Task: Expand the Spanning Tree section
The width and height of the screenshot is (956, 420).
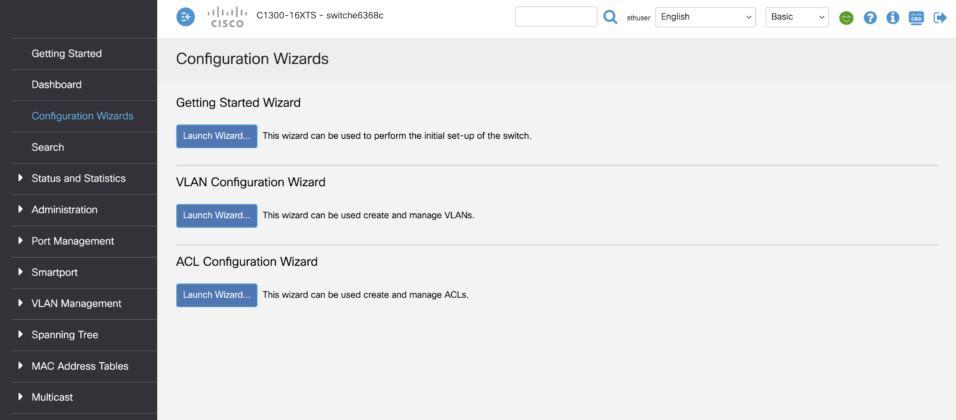Action: [x=65, y=335]
